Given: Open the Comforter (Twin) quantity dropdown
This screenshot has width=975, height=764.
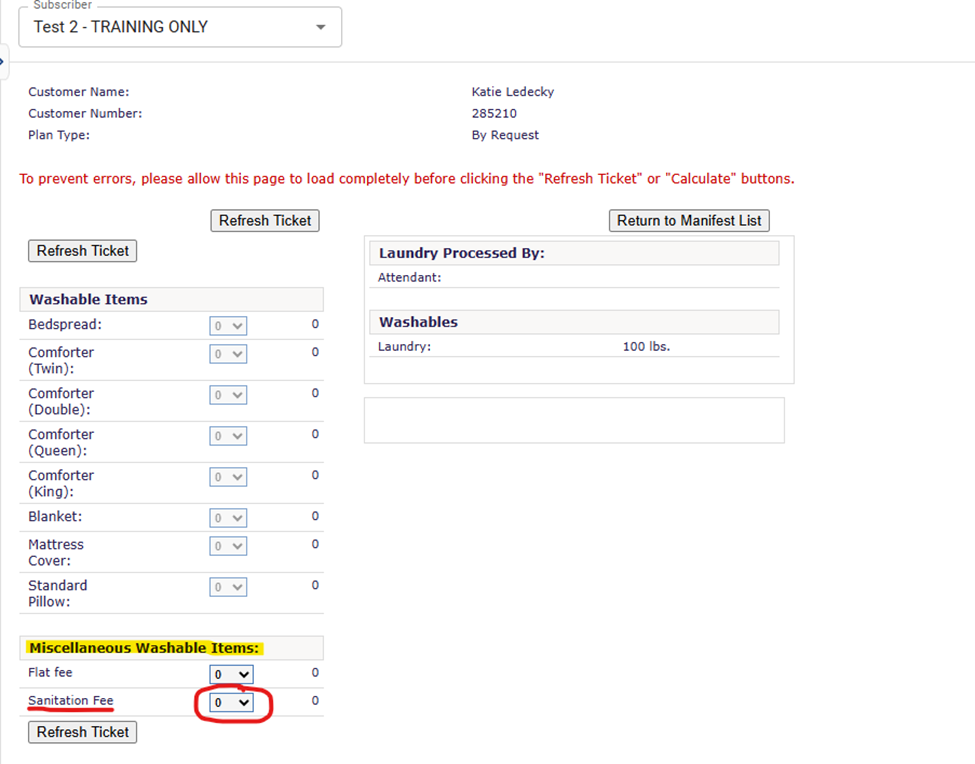Looking at the screenshot, I should pyautogui.click(x=228, y=354).
